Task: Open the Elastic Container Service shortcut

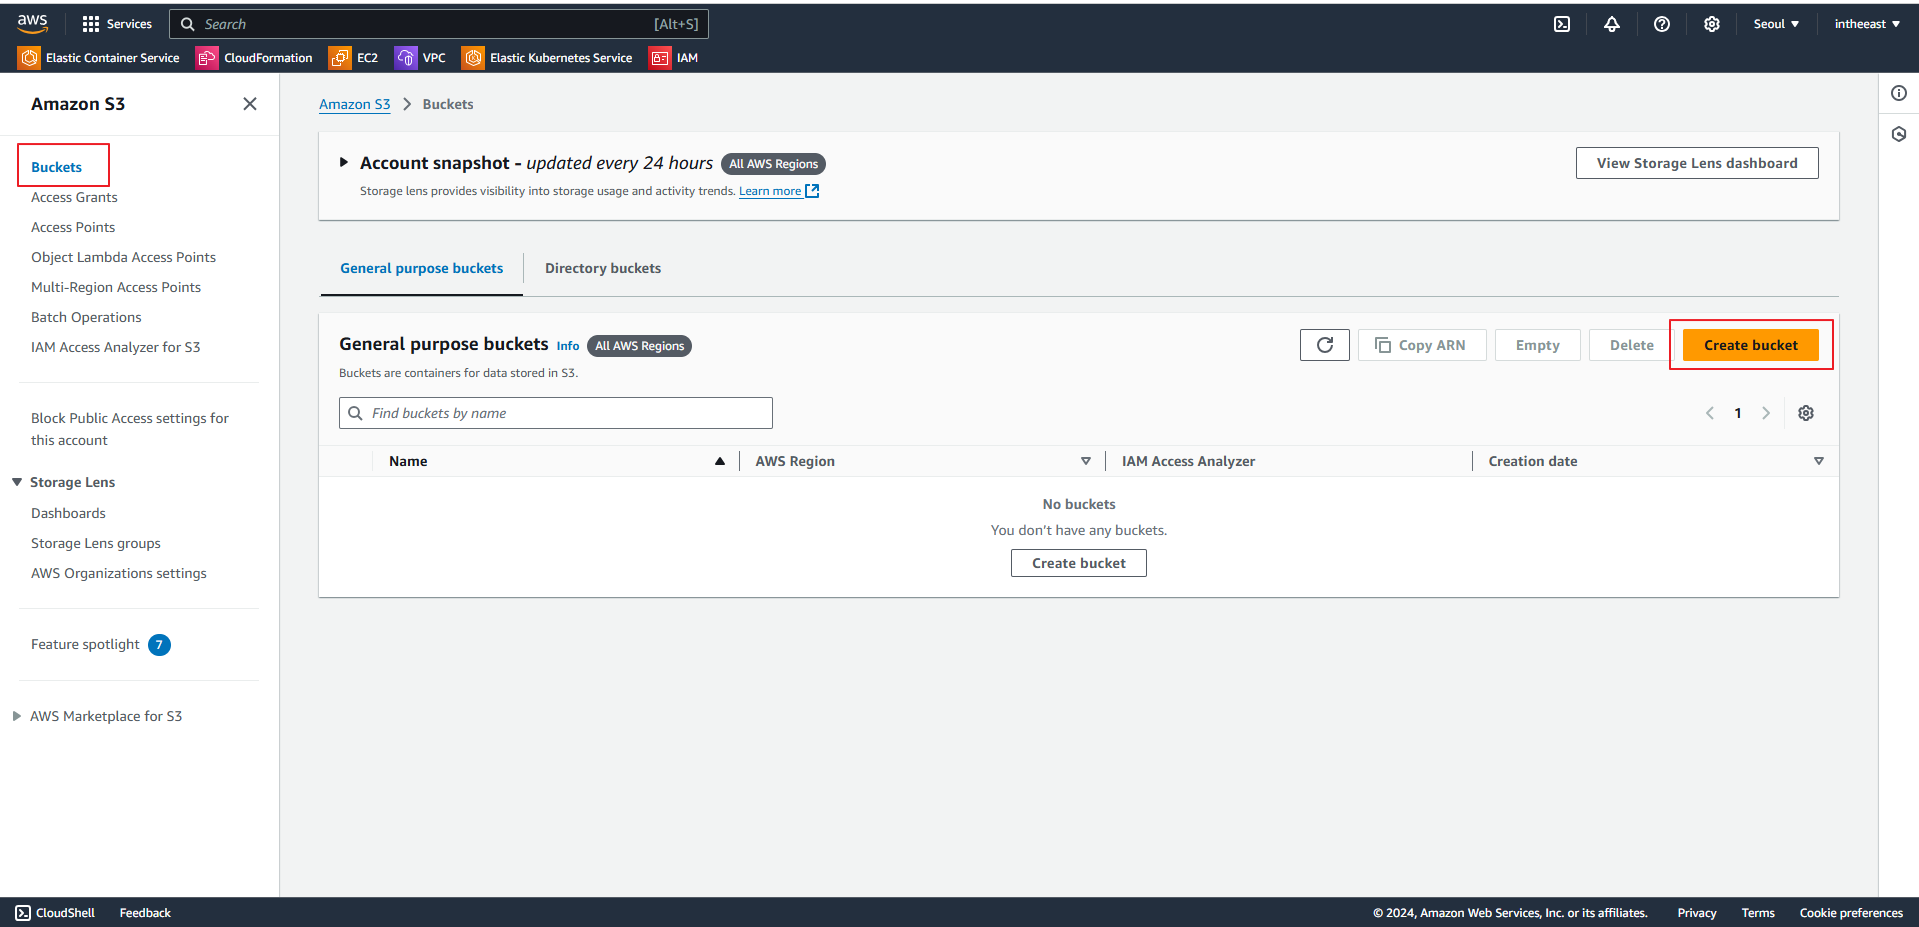Action: (99, 58)
